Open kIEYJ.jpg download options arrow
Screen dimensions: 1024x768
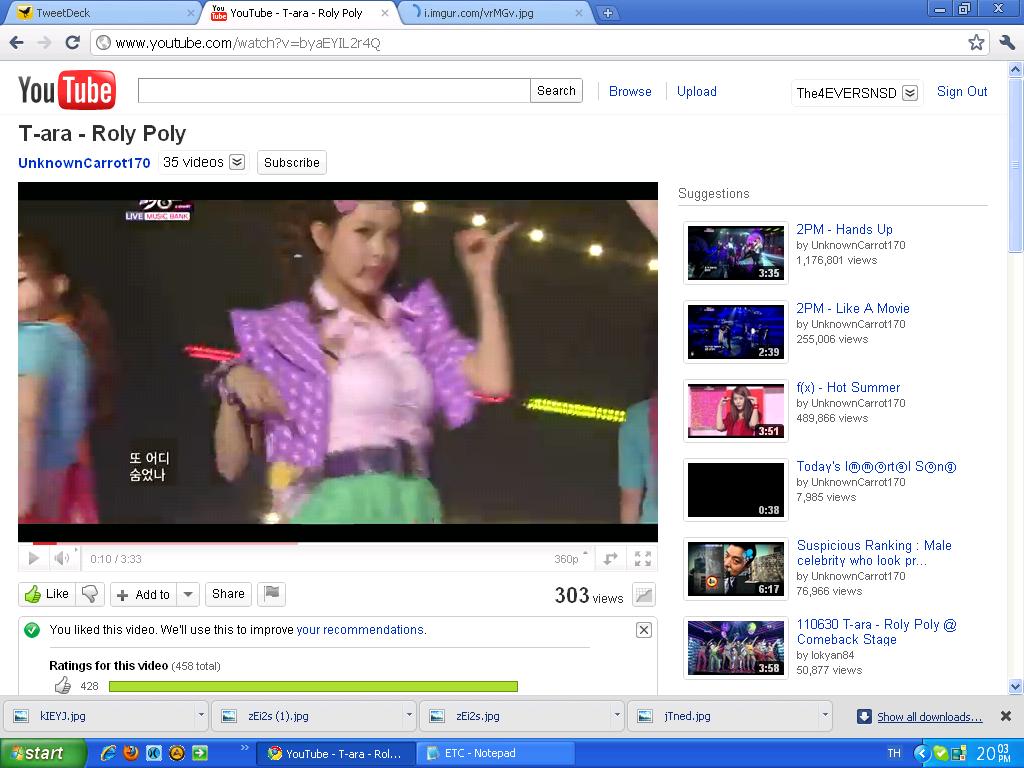200,716
